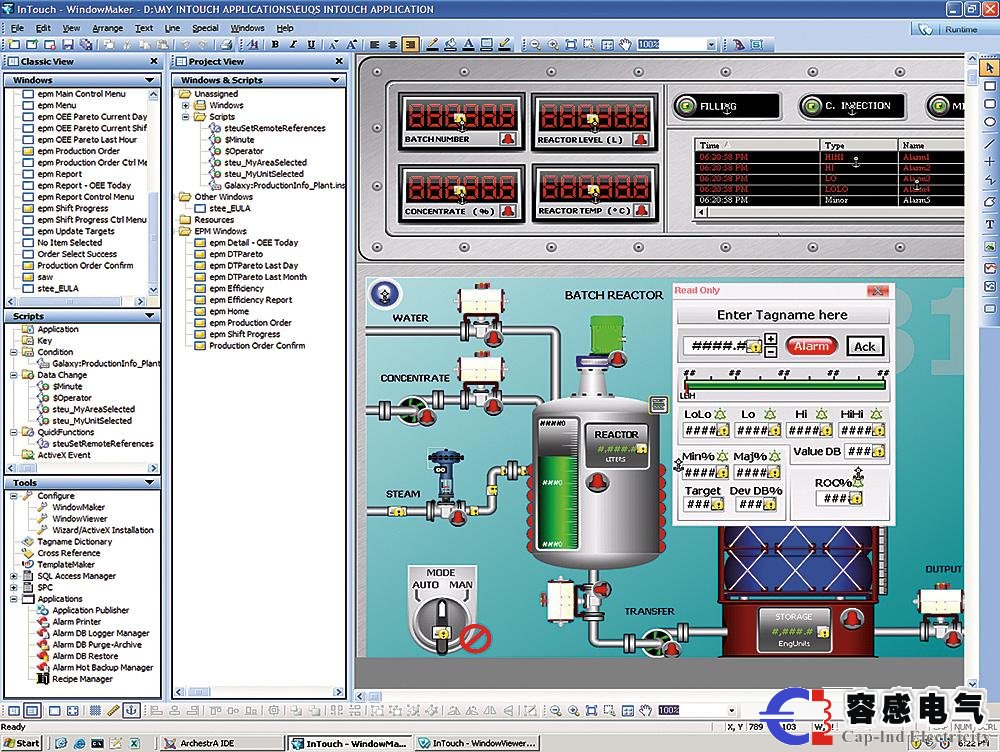Screen dimensions: 1000x752
Task: Collapse the Scripts node in Project View
Action: coord(185,117)
